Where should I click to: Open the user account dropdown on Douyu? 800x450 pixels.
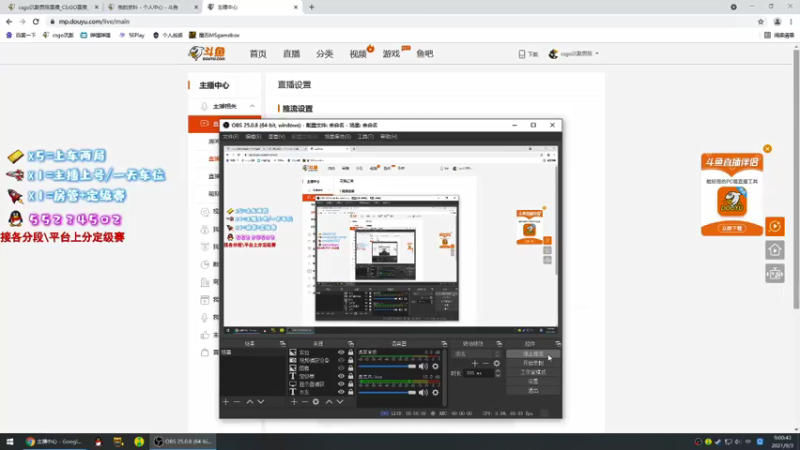point(574,54)
